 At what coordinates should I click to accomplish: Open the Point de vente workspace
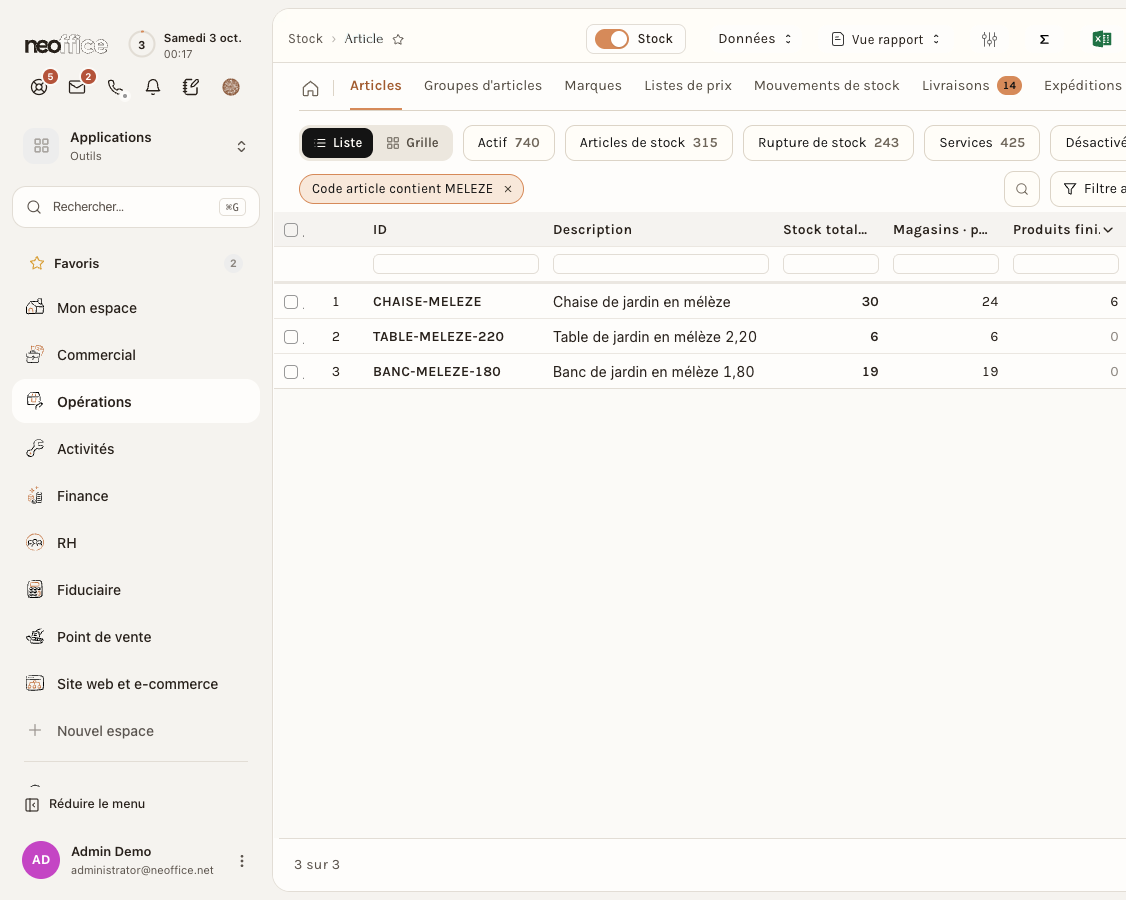pos(136,637)
